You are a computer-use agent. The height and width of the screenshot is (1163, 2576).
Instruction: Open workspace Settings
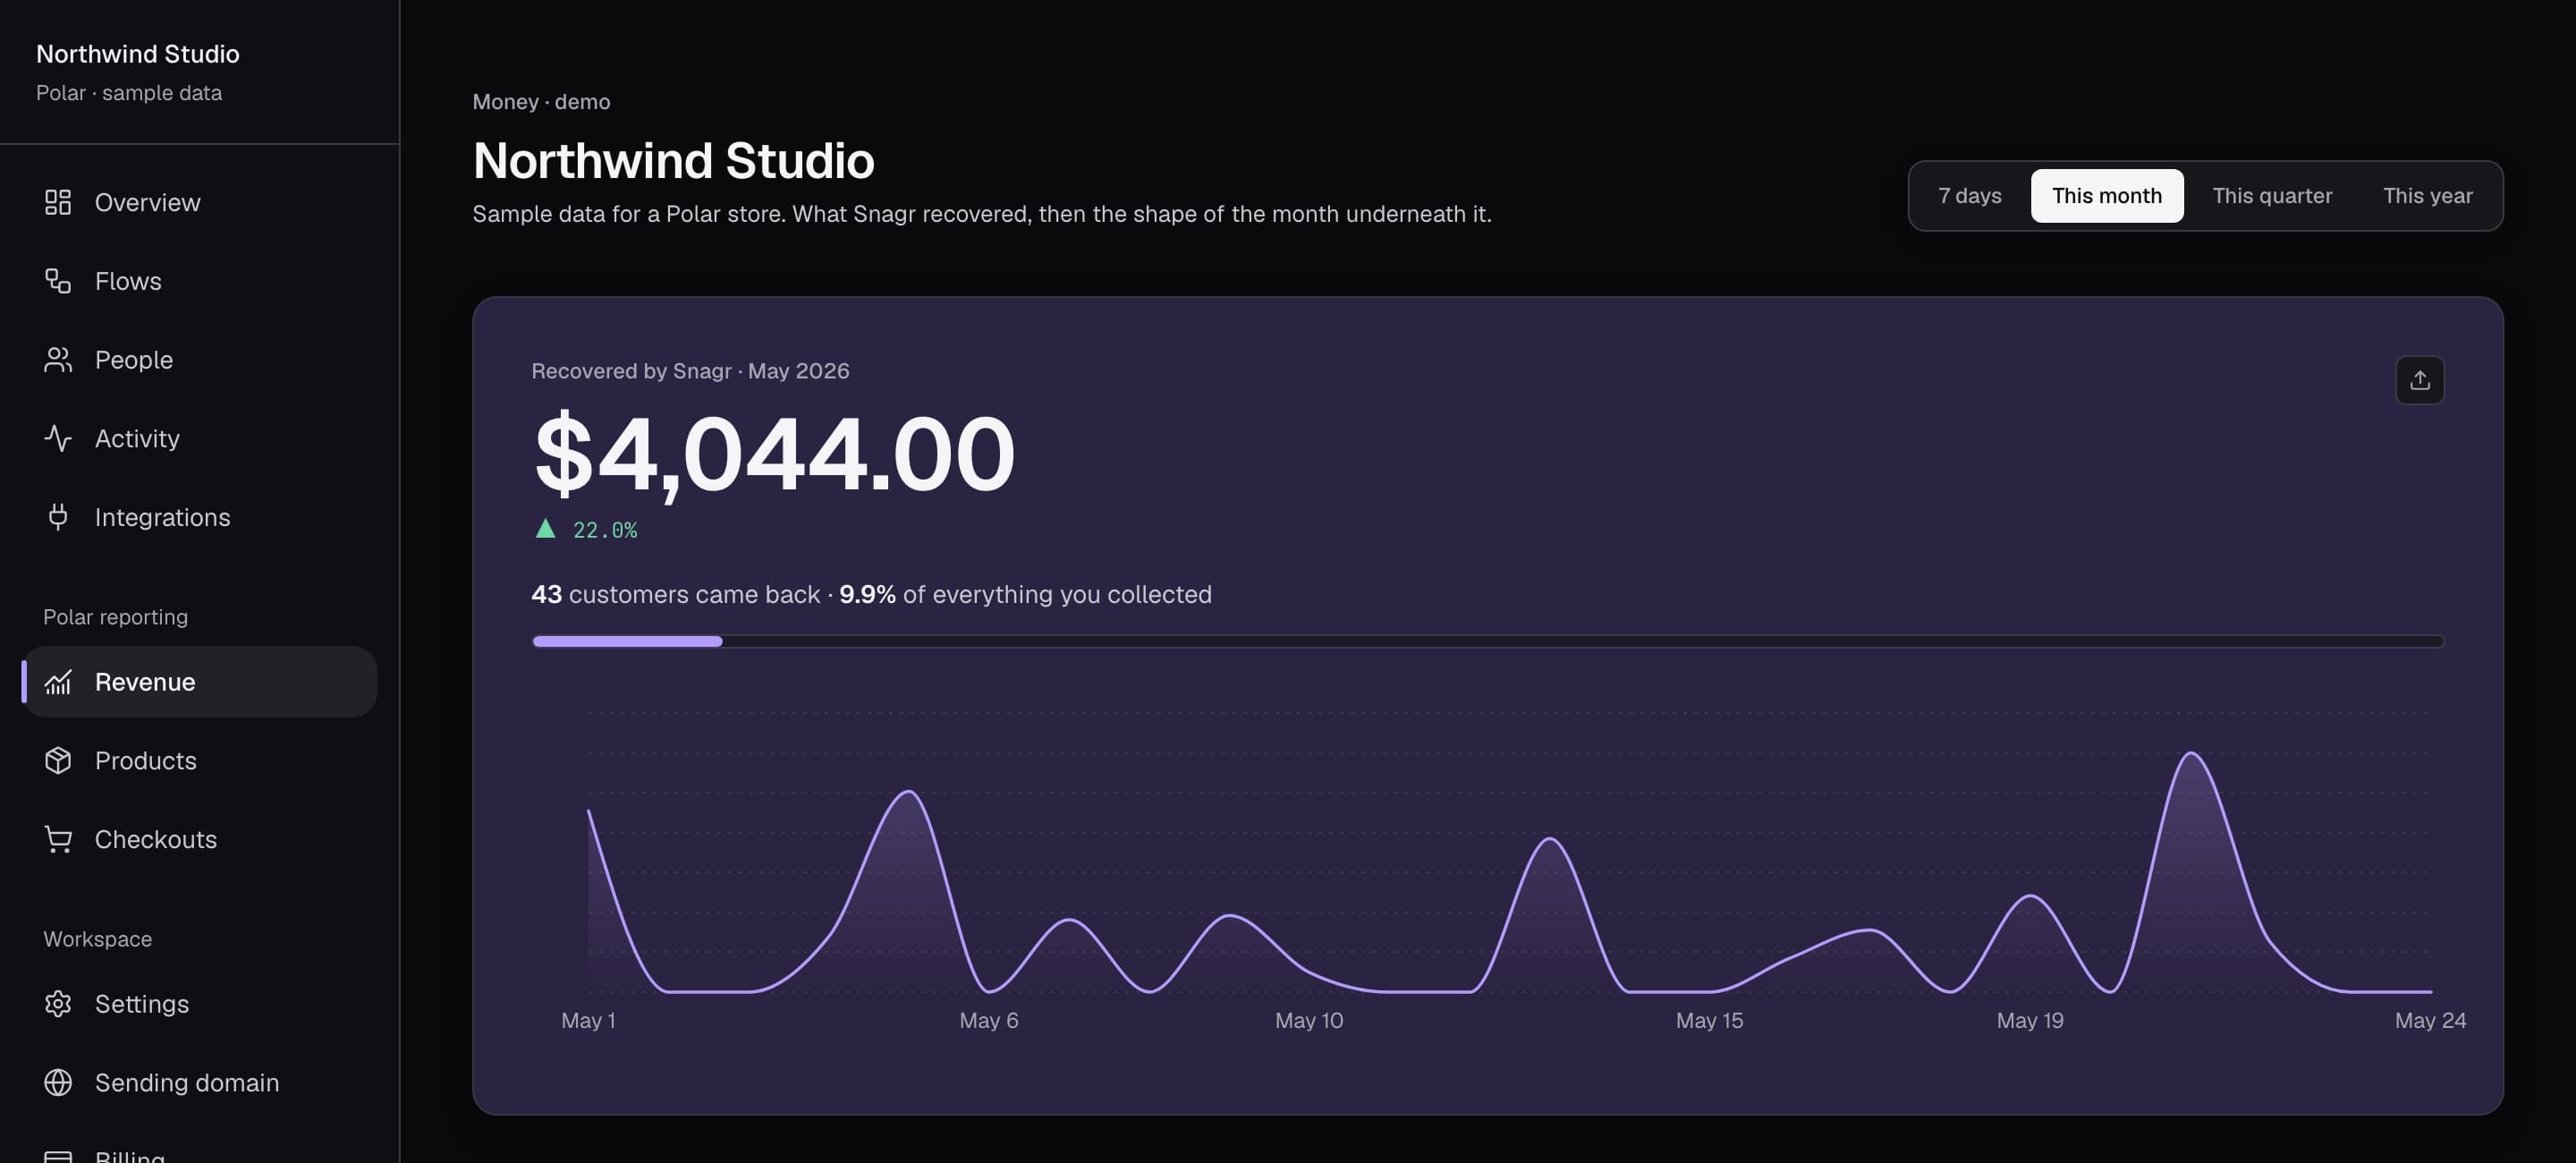[x=200, y=1003]
